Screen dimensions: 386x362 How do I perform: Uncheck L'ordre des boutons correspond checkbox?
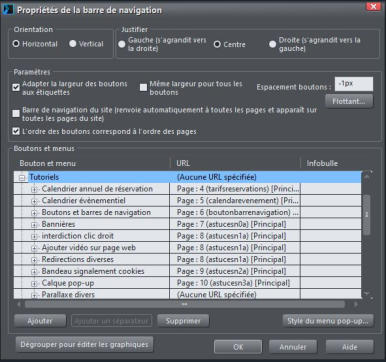pos(16,131)
